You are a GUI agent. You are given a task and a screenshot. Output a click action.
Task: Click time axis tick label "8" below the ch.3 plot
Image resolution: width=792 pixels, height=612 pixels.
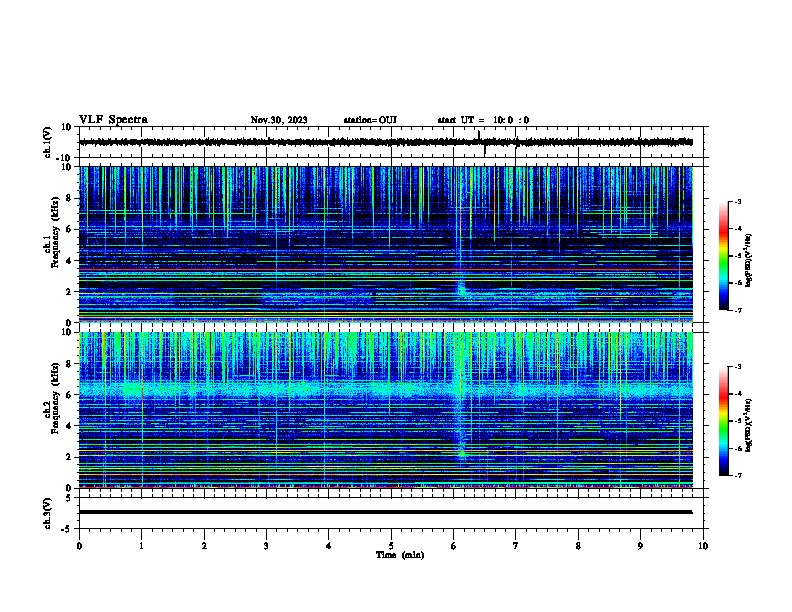pos(578,546)
